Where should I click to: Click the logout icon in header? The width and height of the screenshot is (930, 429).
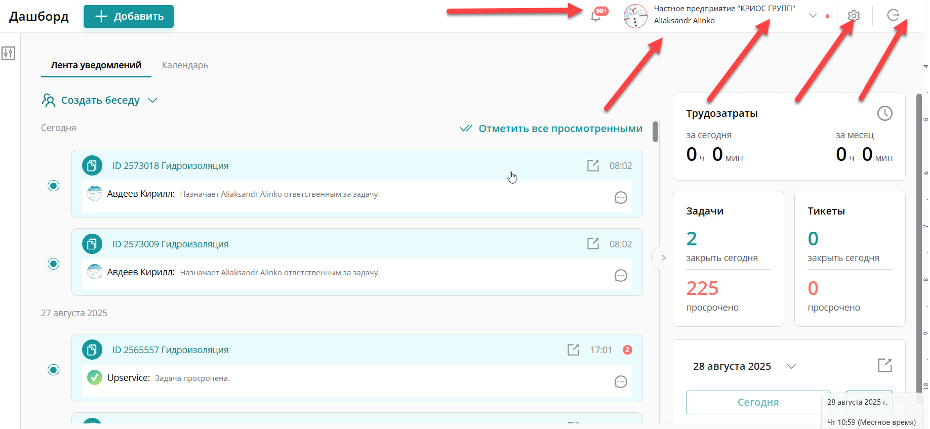[893, 16]
